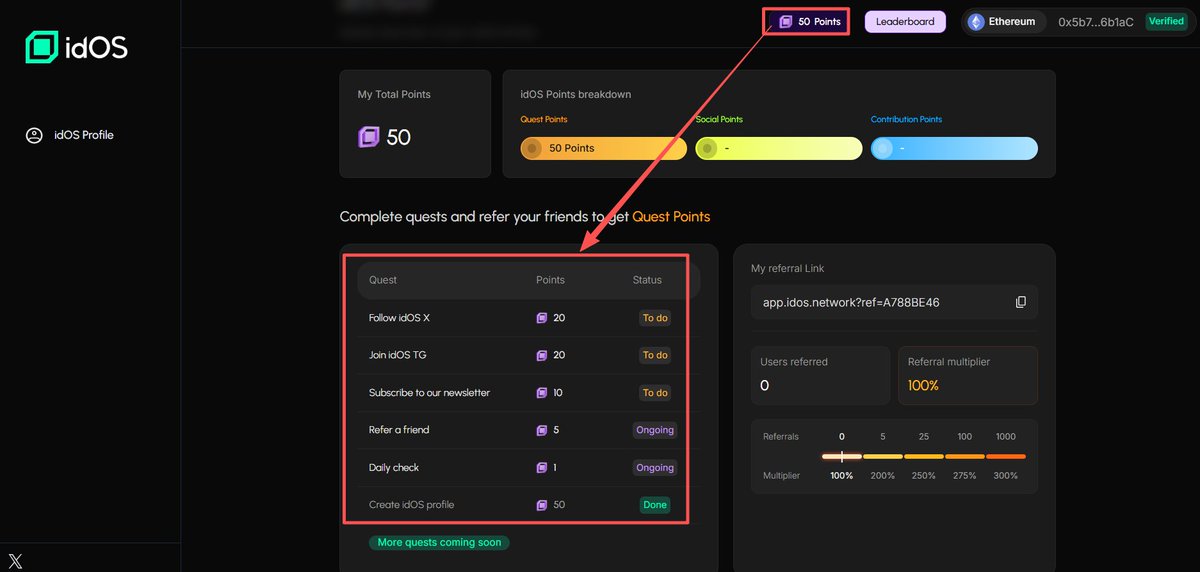Copy the referral link icon
Viewport: 1200px width, 572px height.
coord(1021,302)
